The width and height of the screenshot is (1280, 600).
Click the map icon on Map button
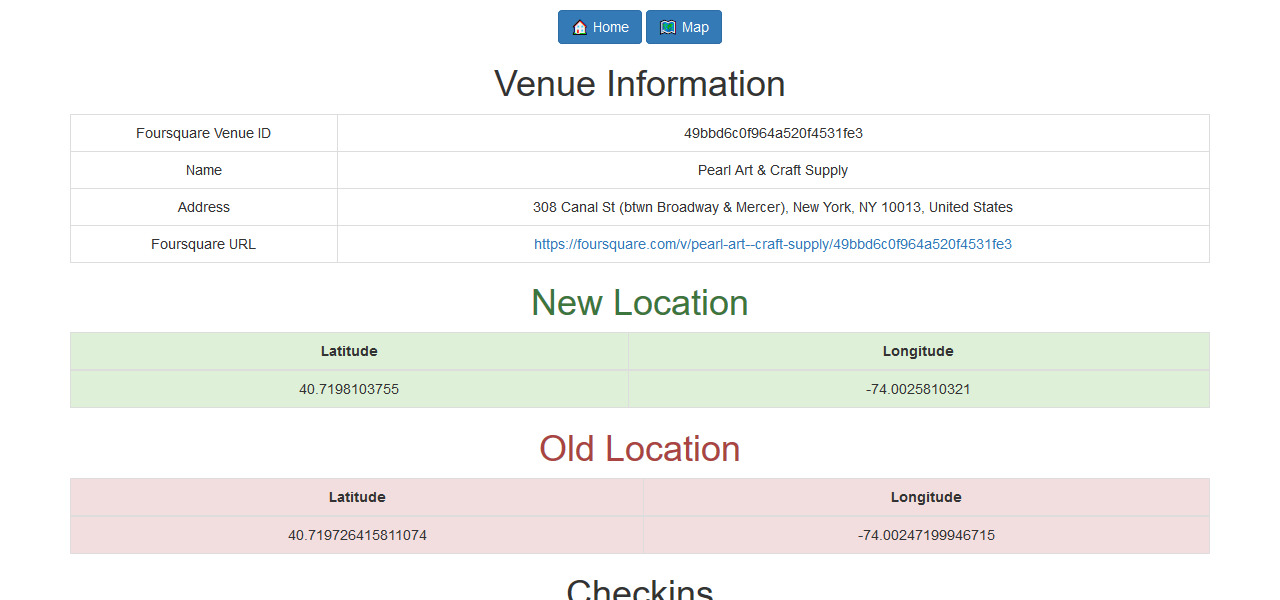tap(668, 28)
